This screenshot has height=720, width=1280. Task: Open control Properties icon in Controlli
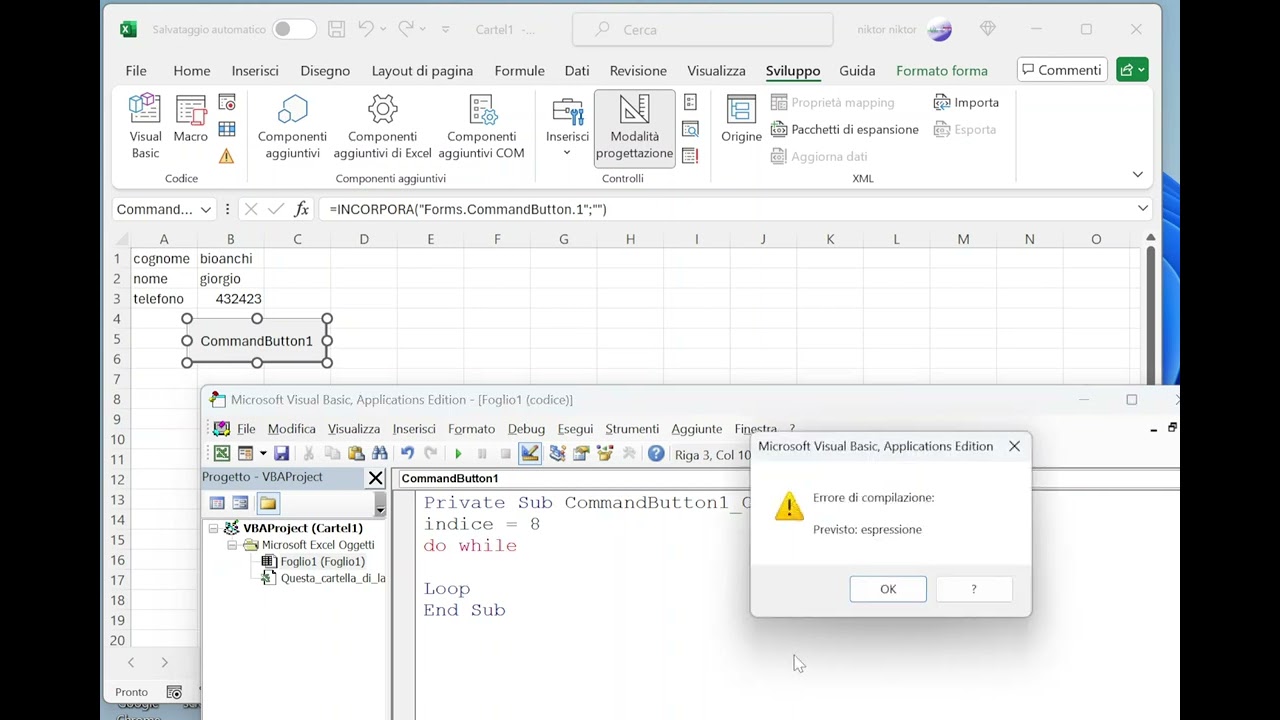(x=690, y=103)
